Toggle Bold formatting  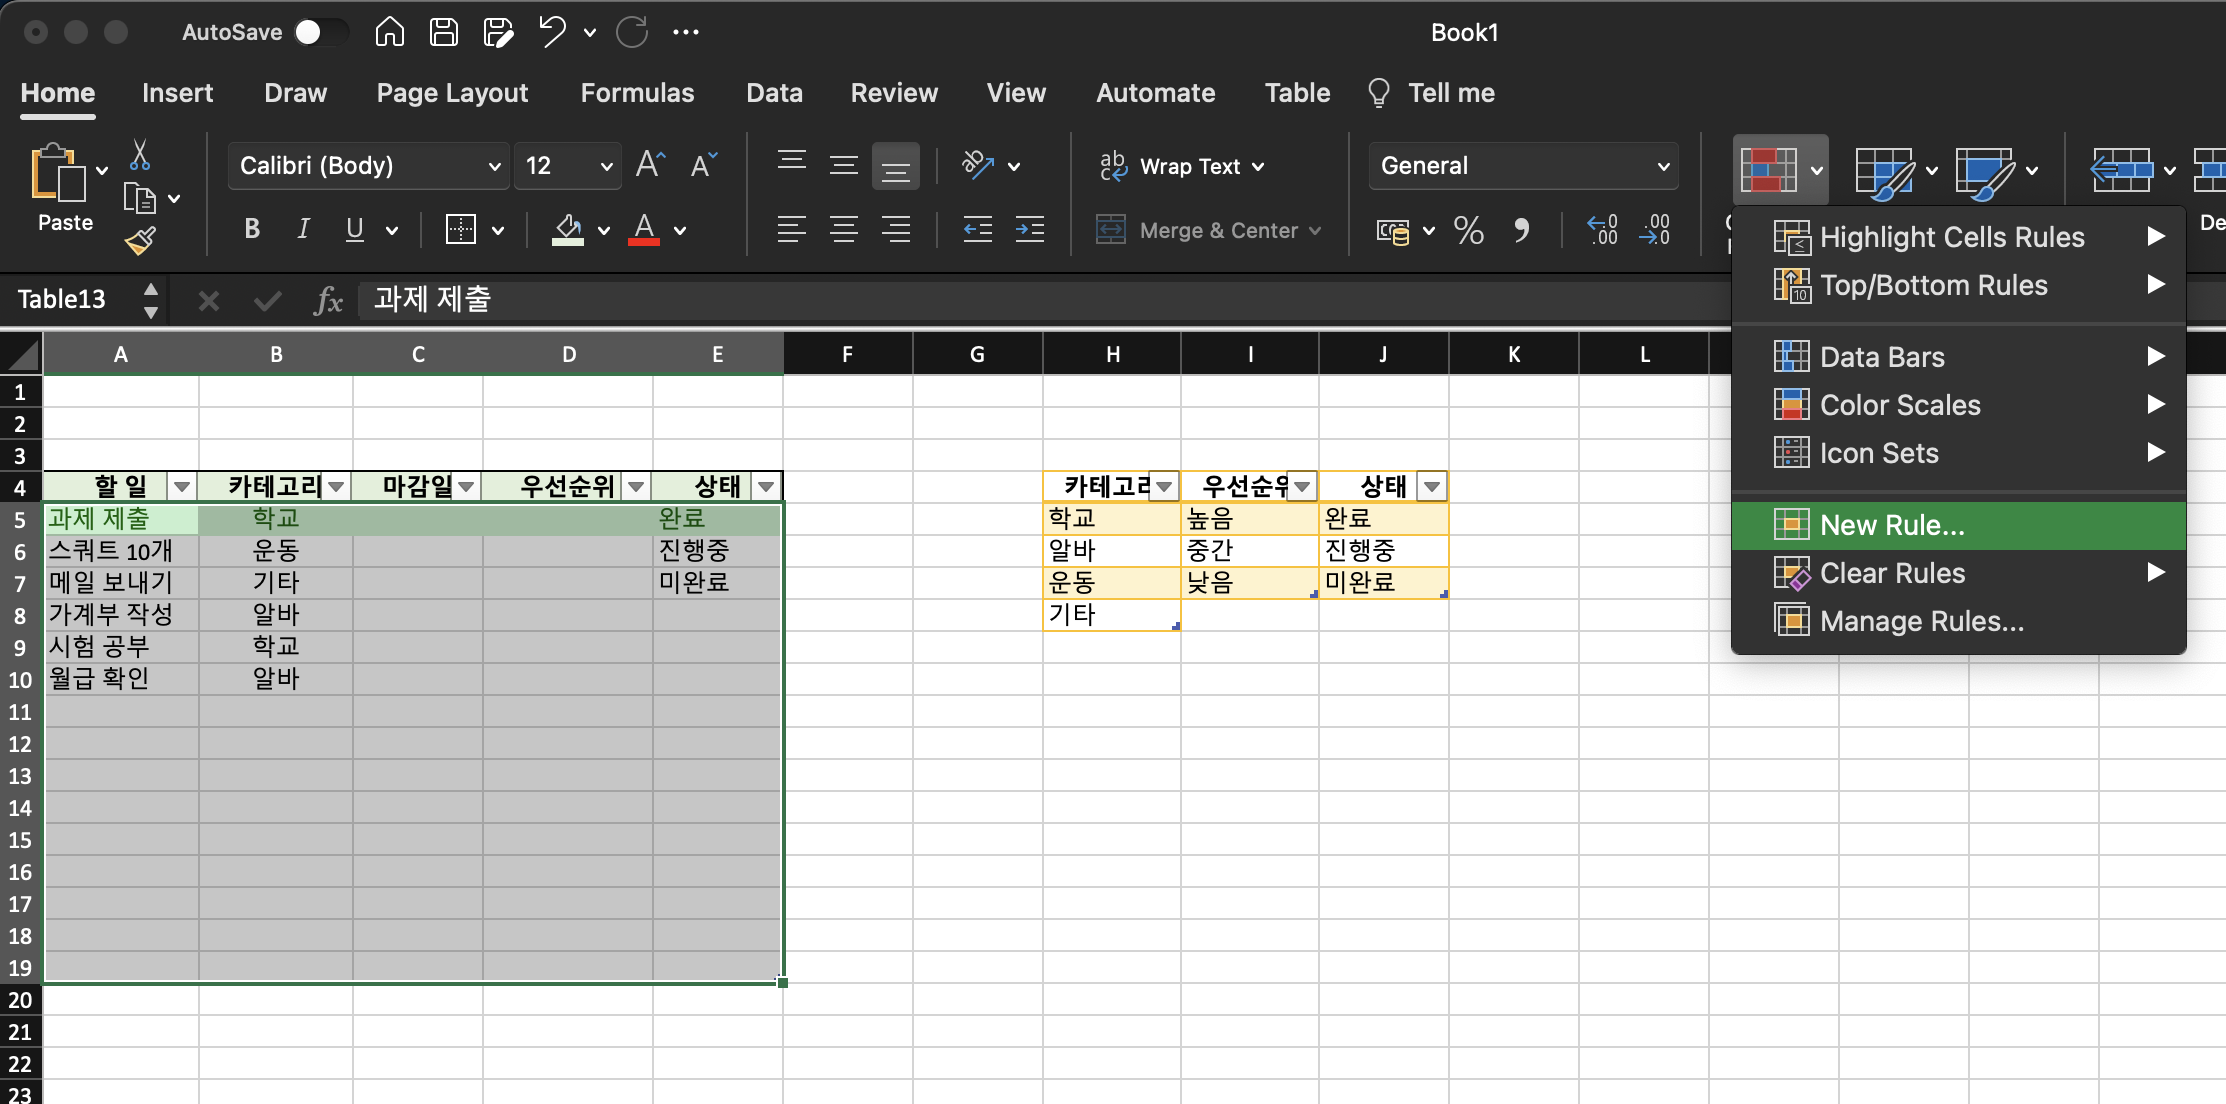pos(252,230)
